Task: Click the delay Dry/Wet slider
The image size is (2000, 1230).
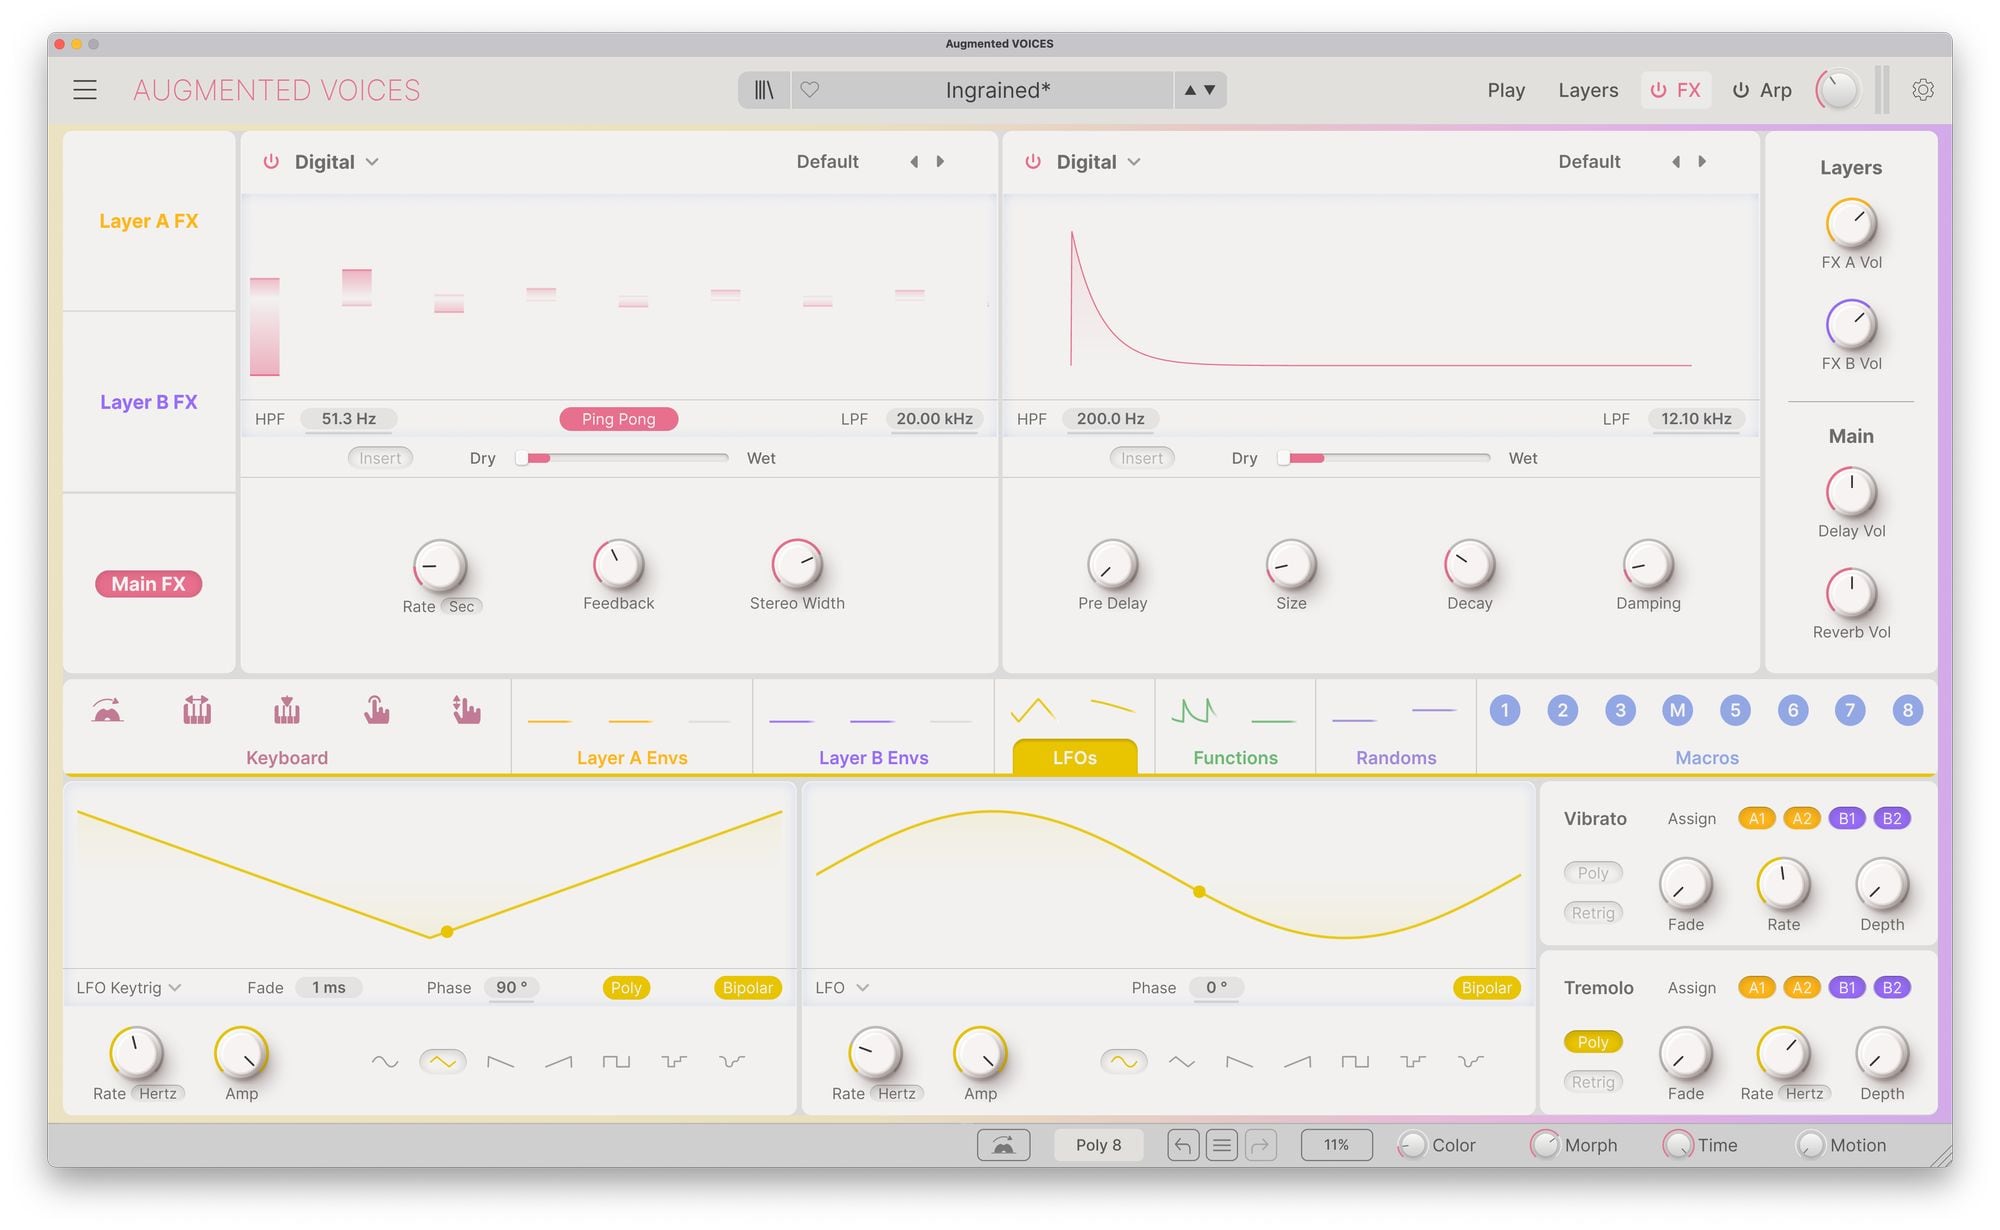Action: tap(622, 458)
